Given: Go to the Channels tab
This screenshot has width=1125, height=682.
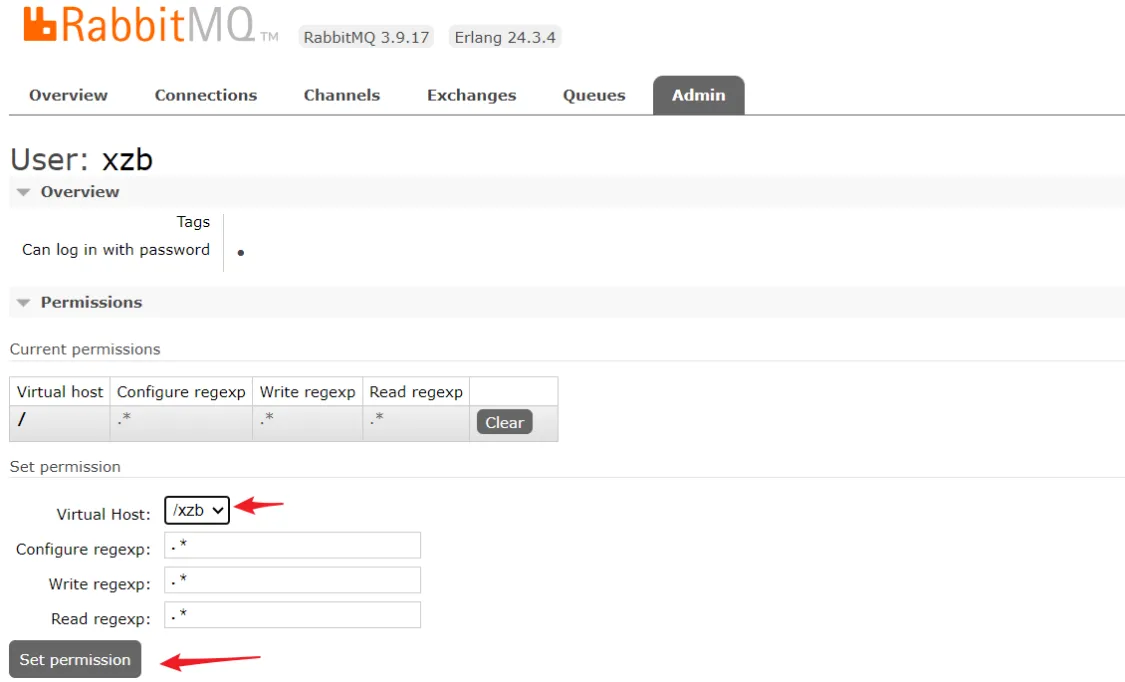Looking at the screenshot, I should [341, 95].
